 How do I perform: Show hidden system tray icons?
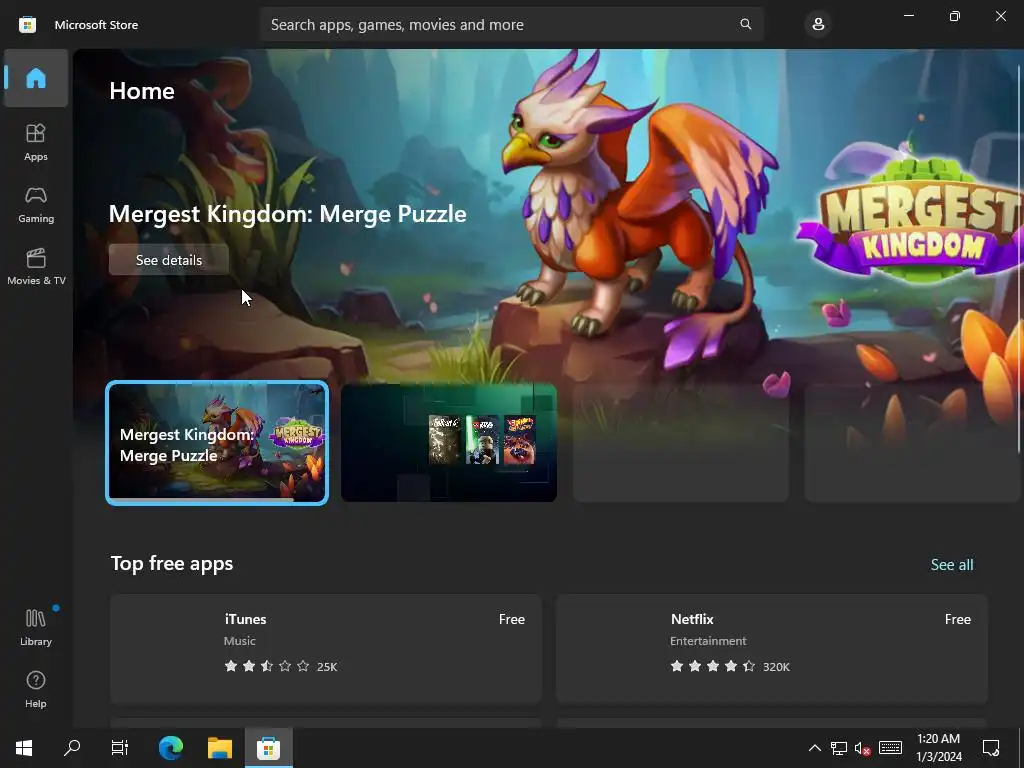[x=814, y=748]
